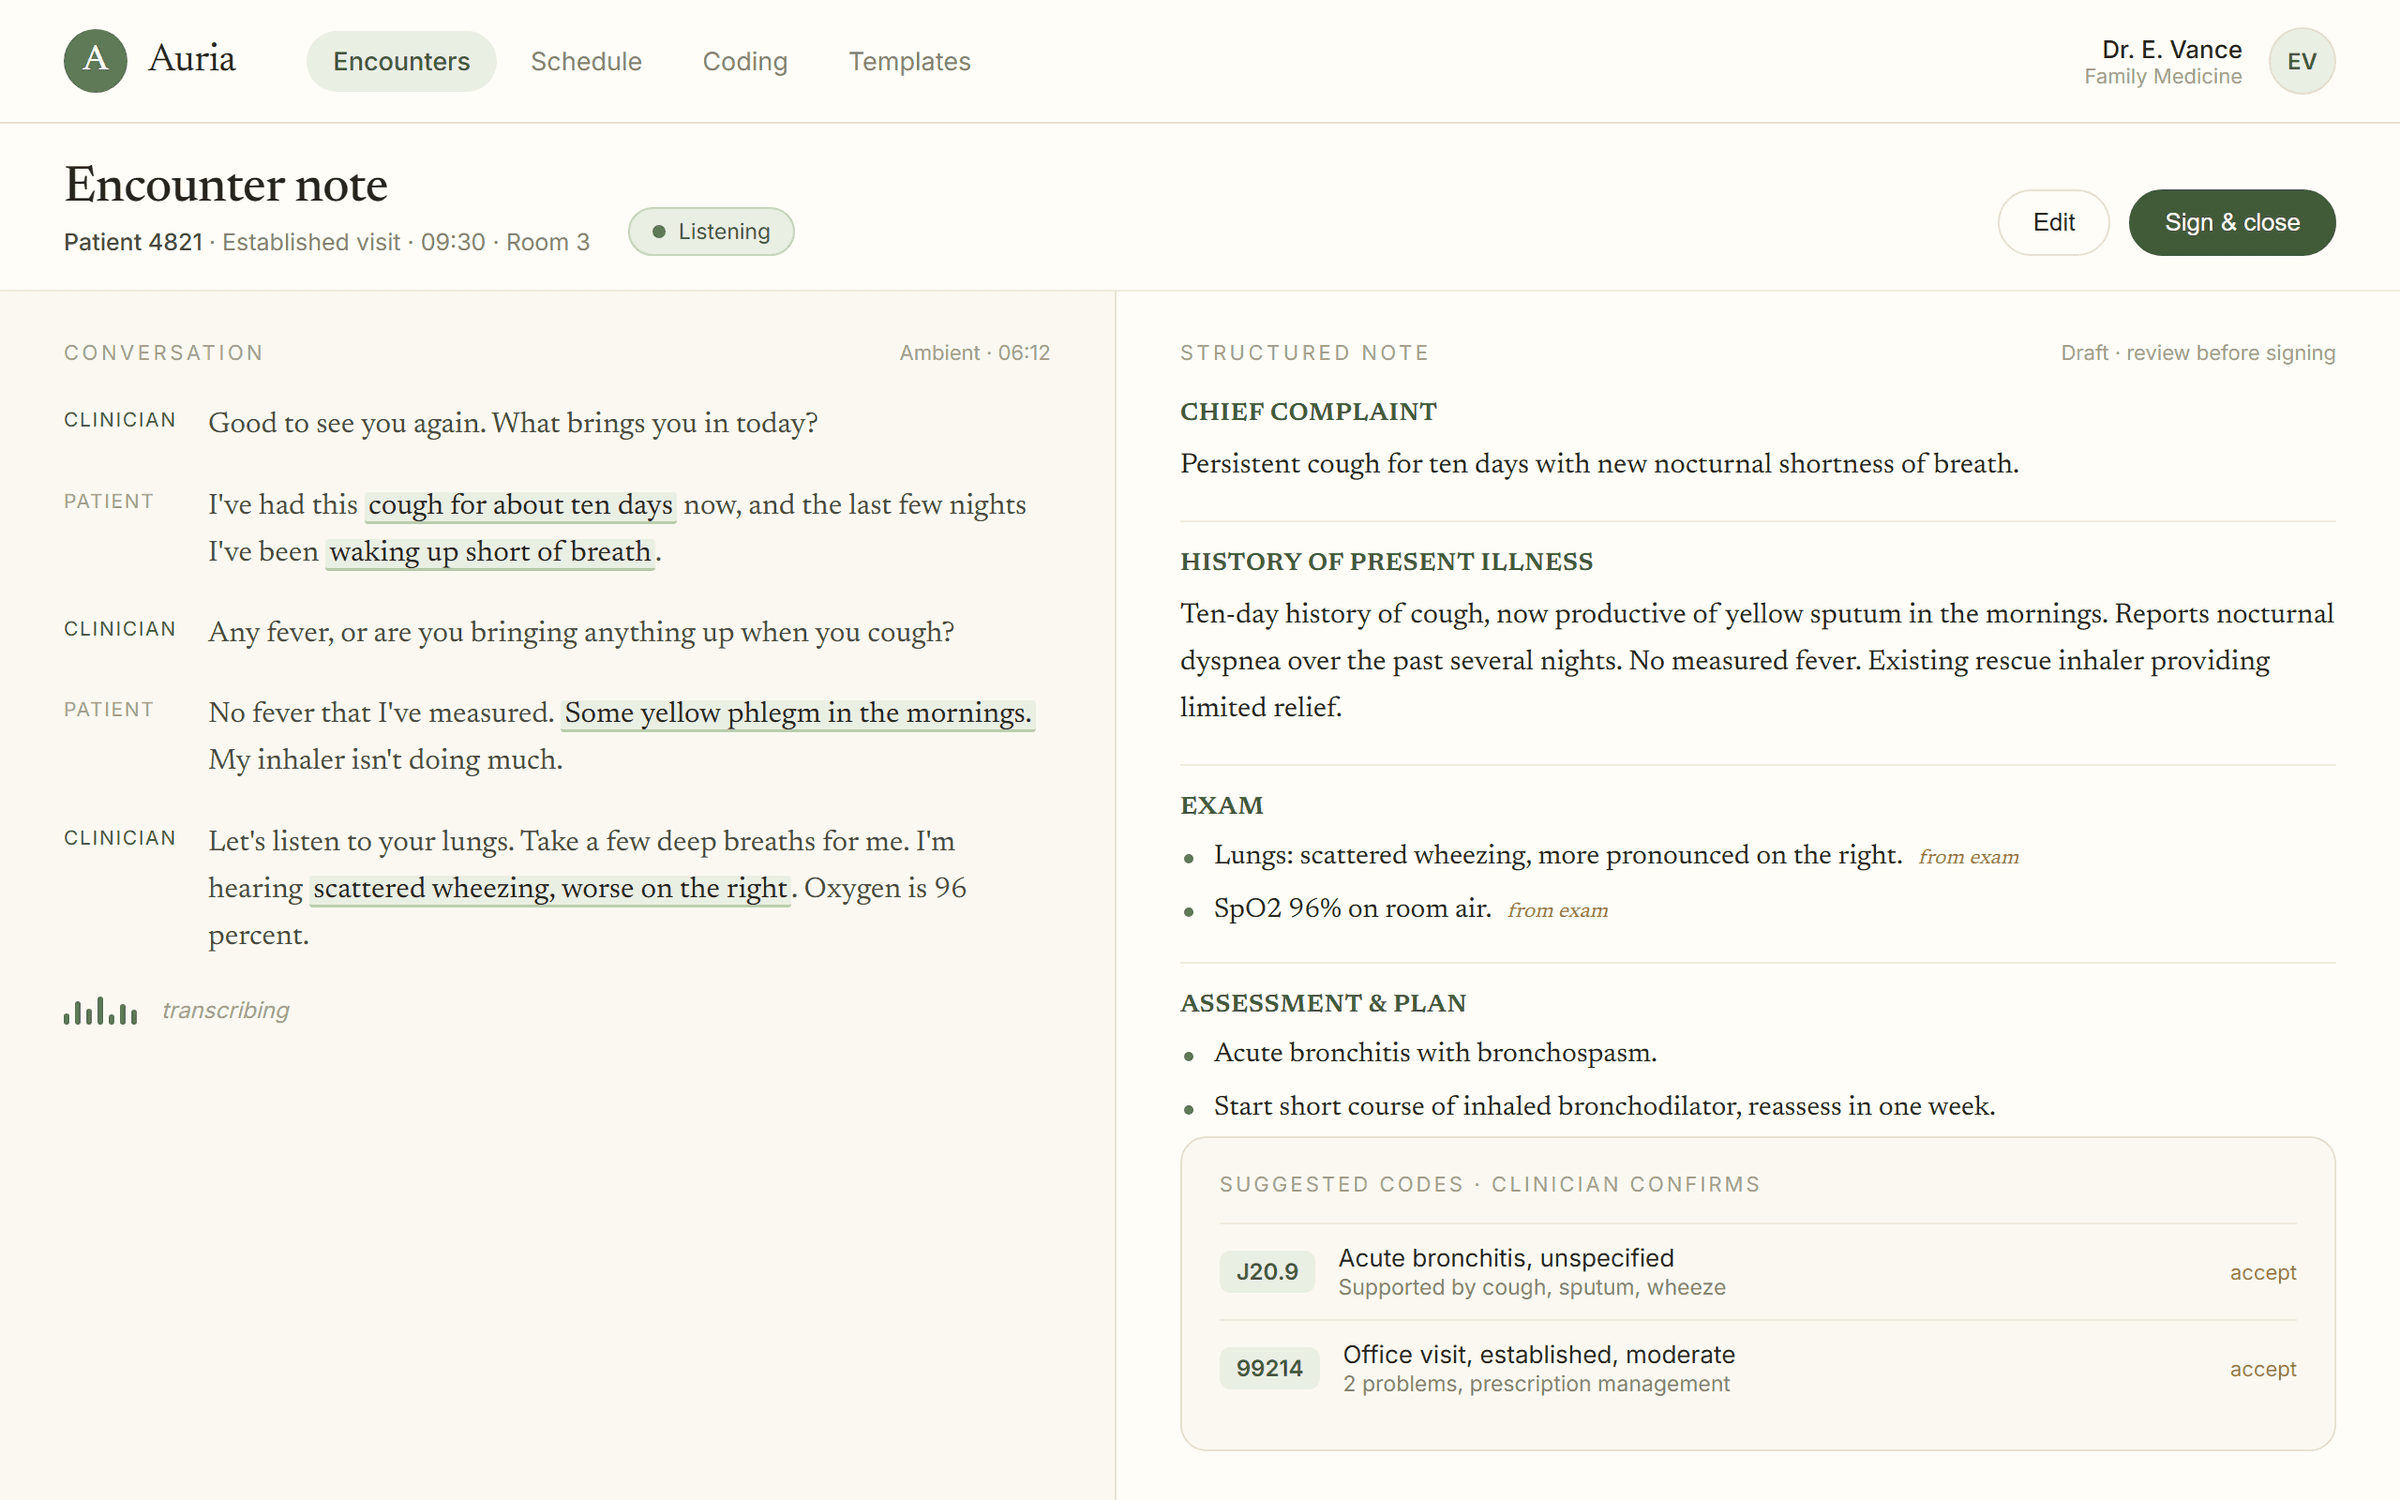
Task: Toggle the Listening status pill
Action: coord(711,231)
